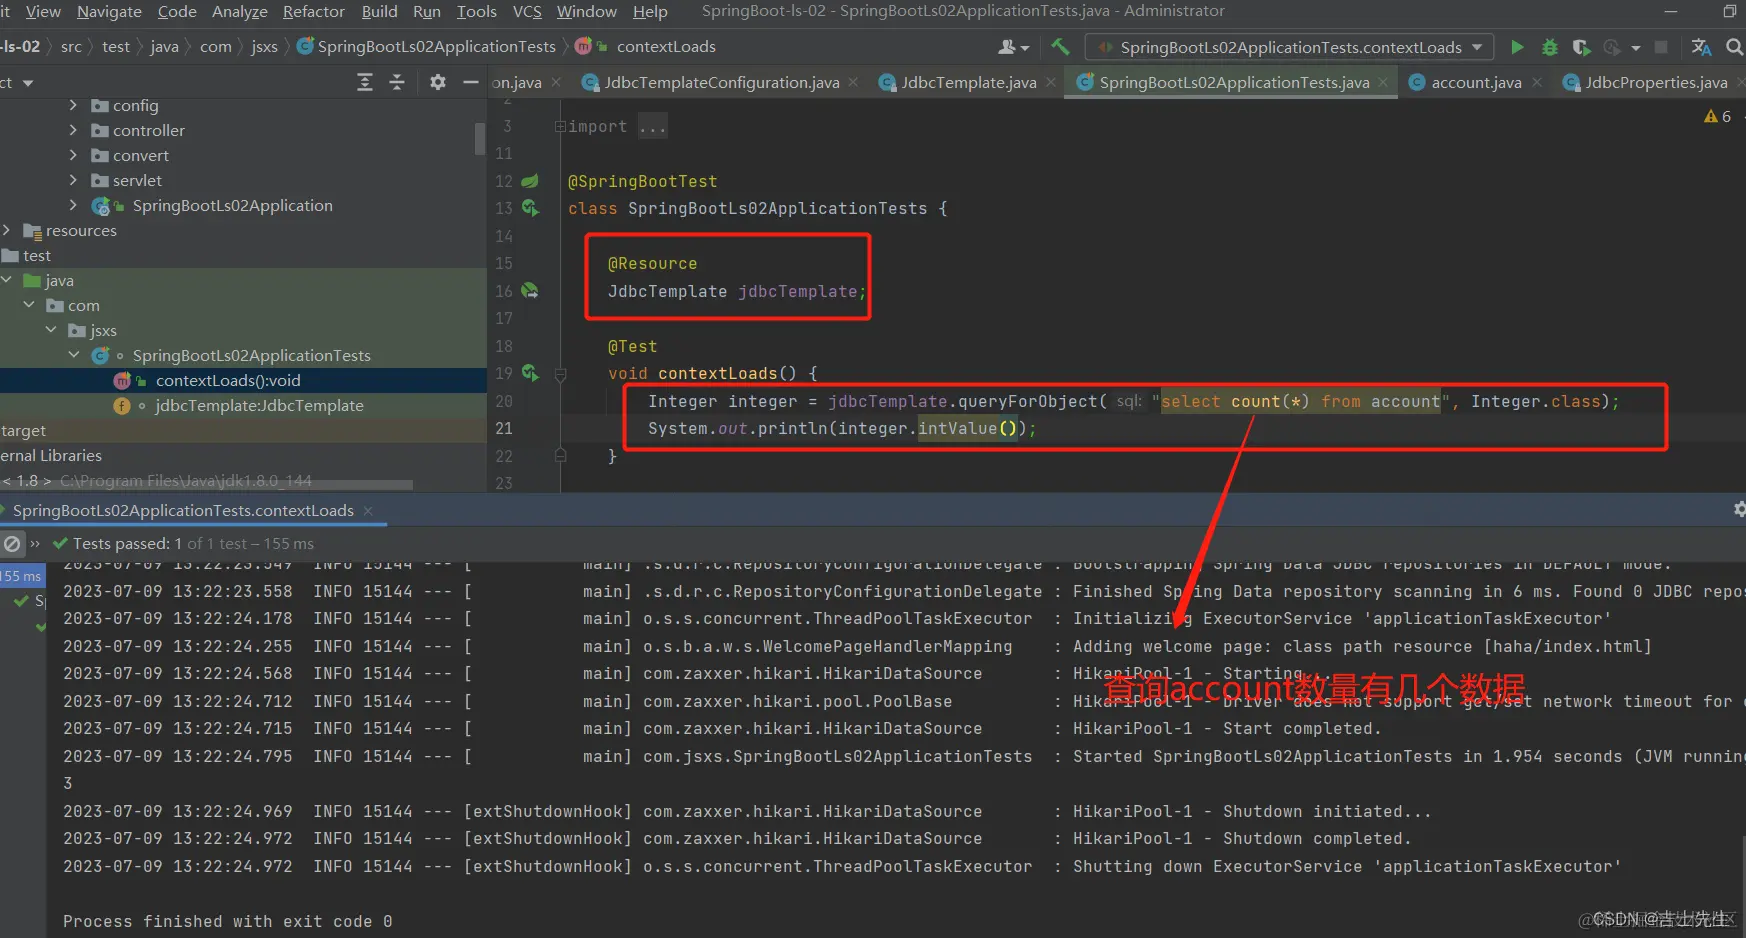The height and width of the screenshot is (938, 1746).
Task: Open the Build menu
Action: (379, 12)
